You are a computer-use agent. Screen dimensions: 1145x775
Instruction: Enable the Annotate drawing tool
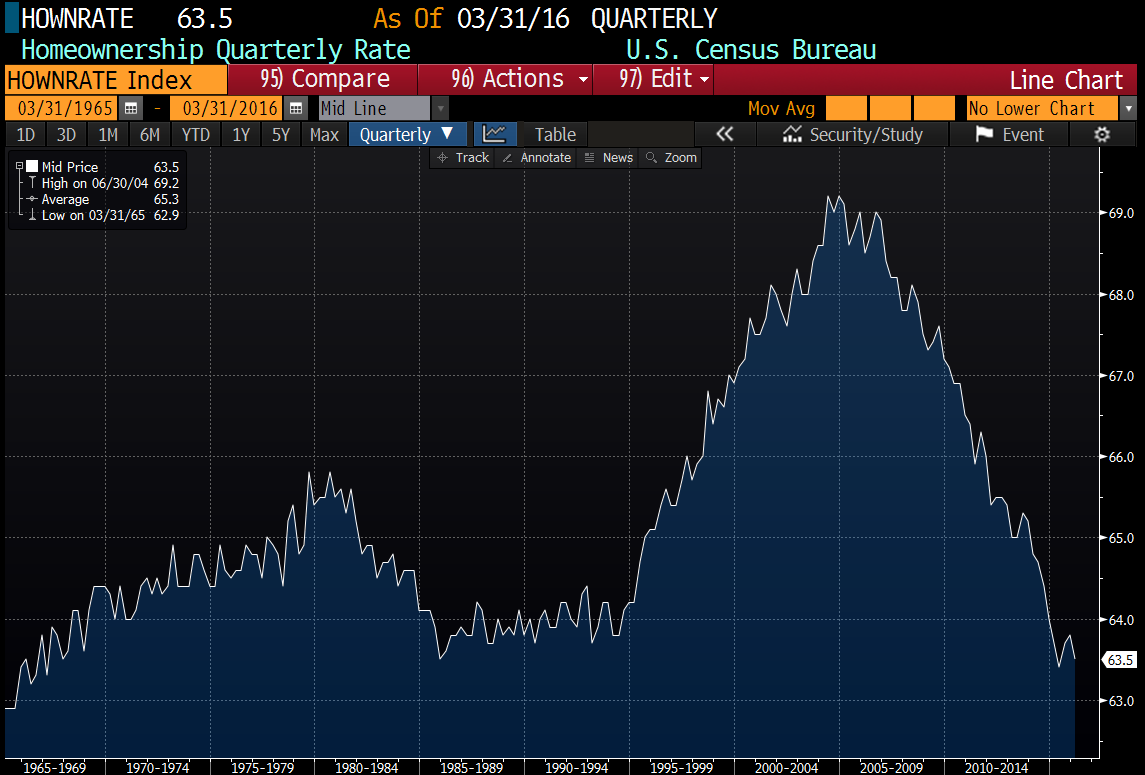click(x=536, y=158)
